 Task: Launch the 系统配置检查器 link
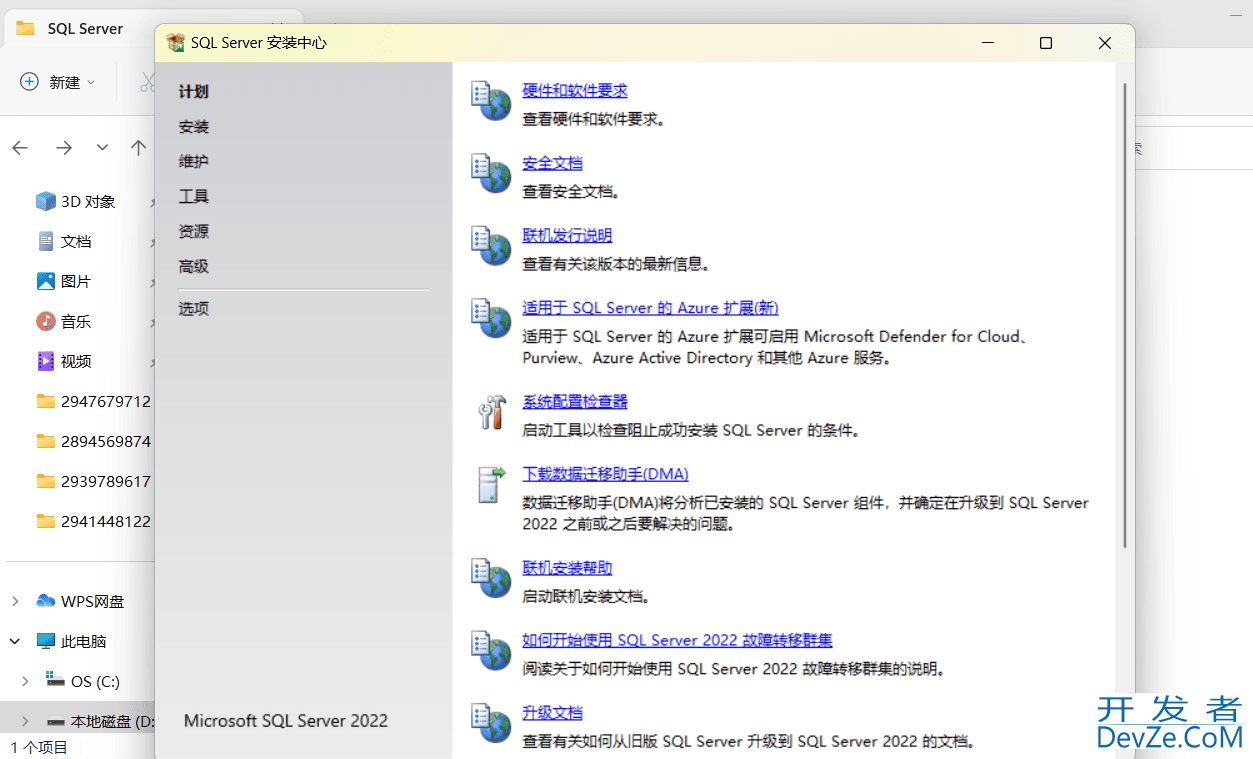575,401
